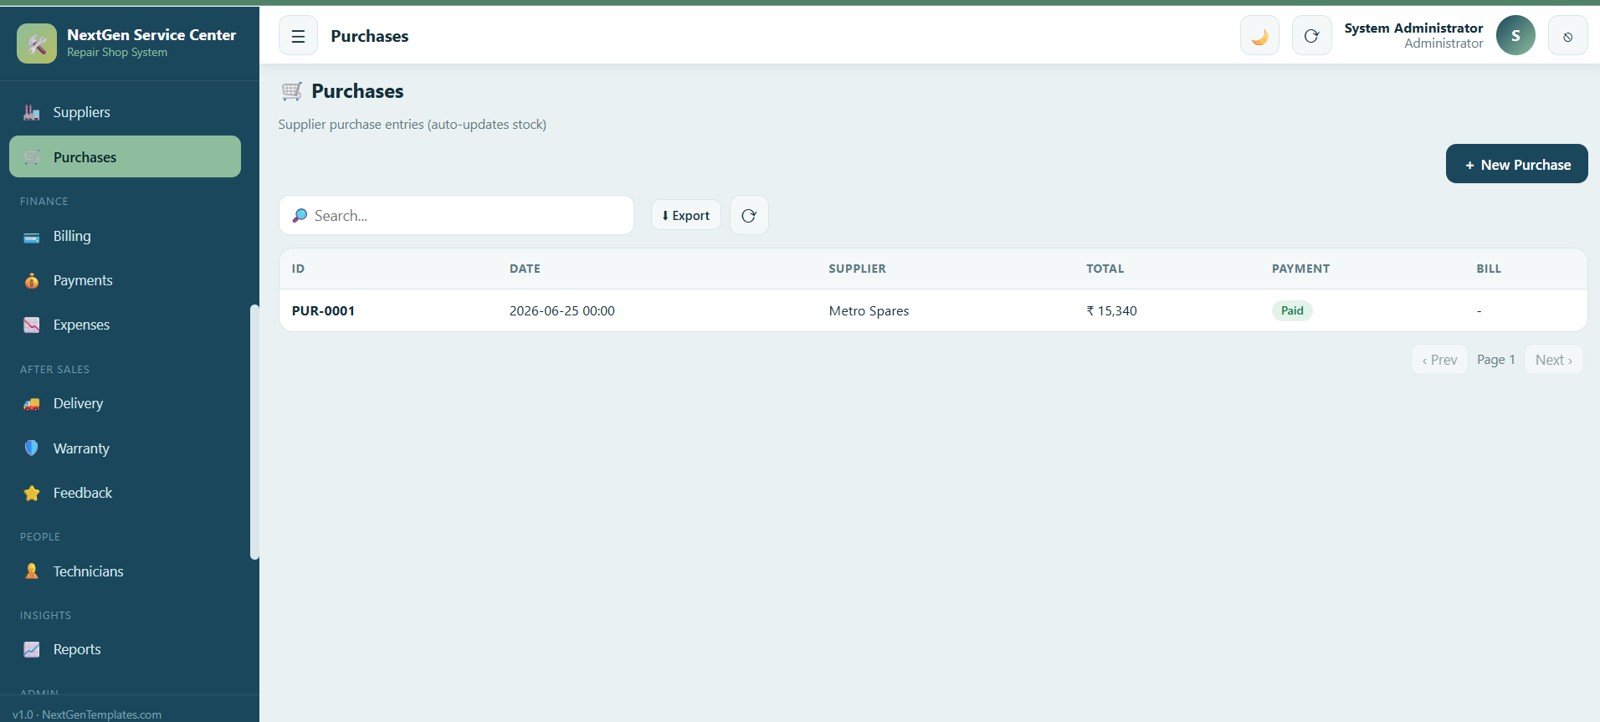Click the System Administrator user name
Image resolution: width=1600 pixels, height=722 pixels.
1413,28
